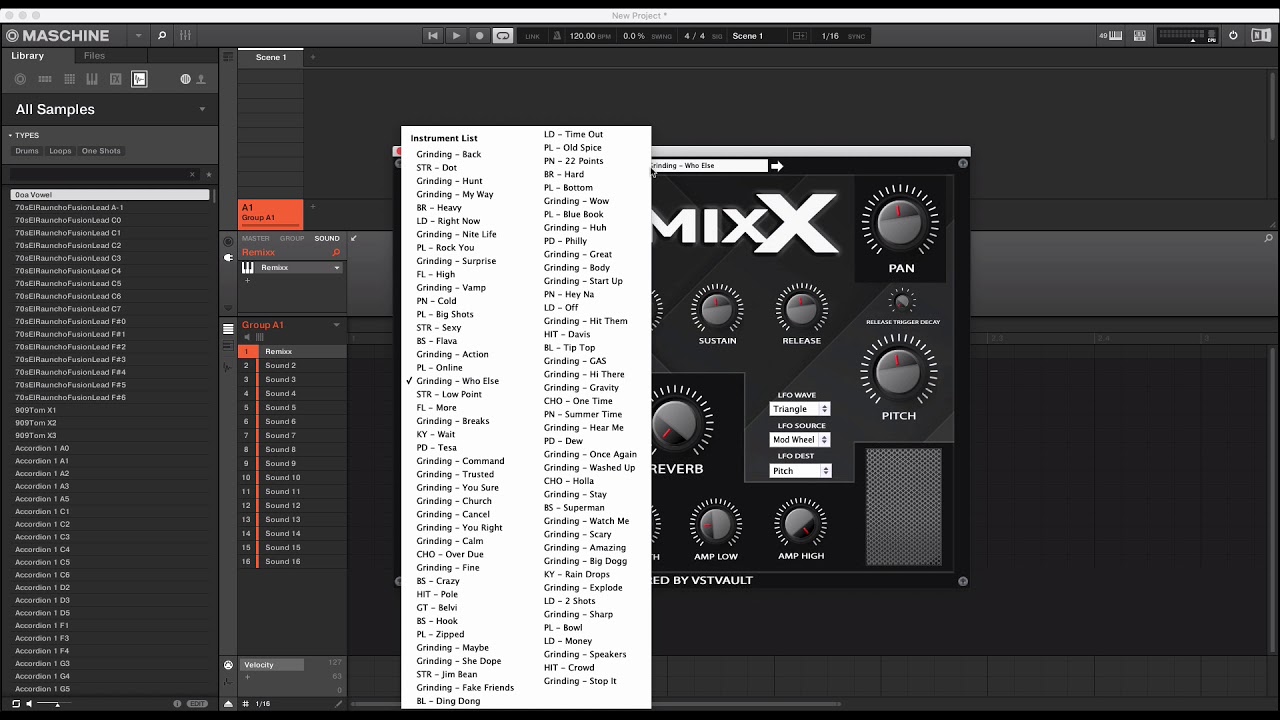Click the restart/skip-to-start transport button
The width and height of the screenshot is (1280, 720).
click(x=433, y=35)
